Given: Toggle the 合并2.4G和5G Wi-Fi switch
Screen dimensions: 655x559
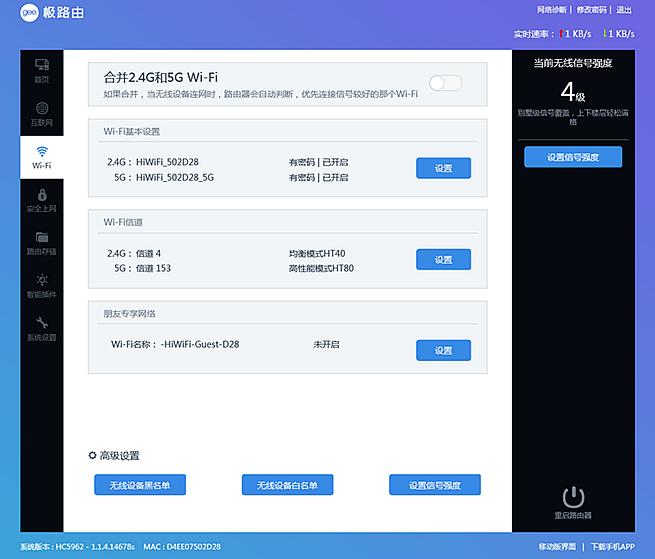Looking at the screenshot, I should pyautogui.click(x=445, y=83).
